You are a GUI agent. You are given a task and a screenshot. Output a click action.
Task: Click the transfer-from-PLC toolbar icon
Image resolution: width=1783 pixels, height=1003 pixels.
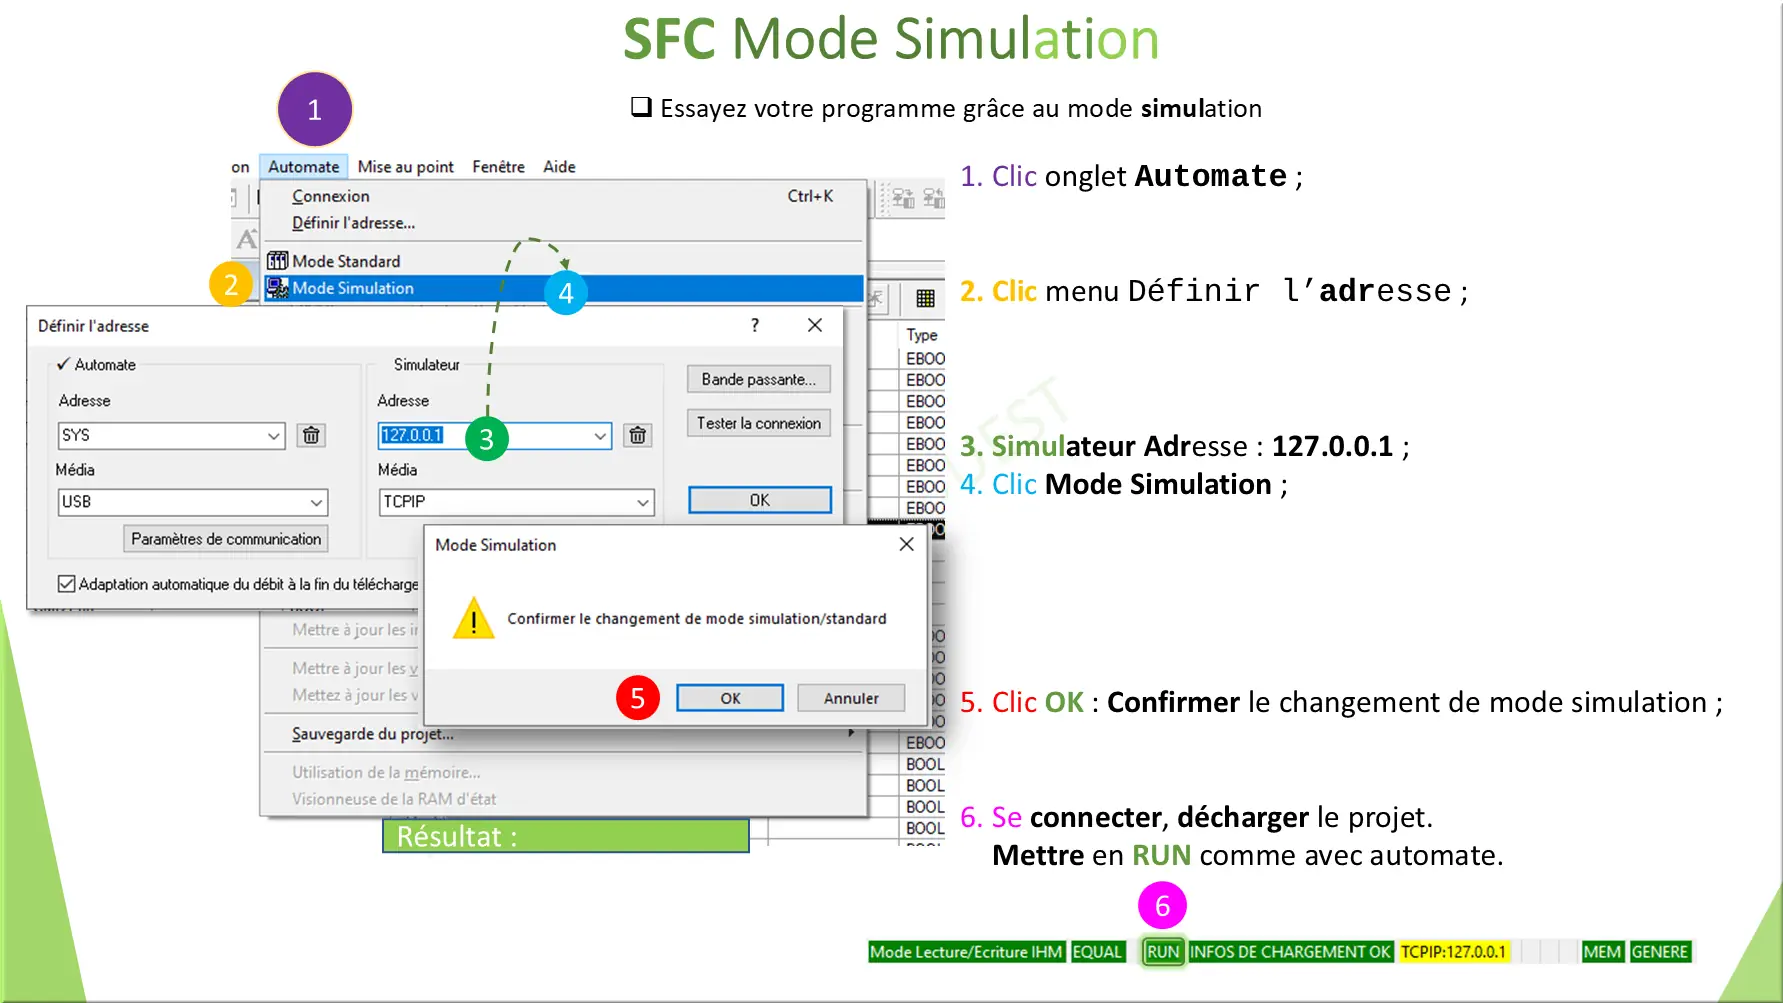(x=935, y=197)
